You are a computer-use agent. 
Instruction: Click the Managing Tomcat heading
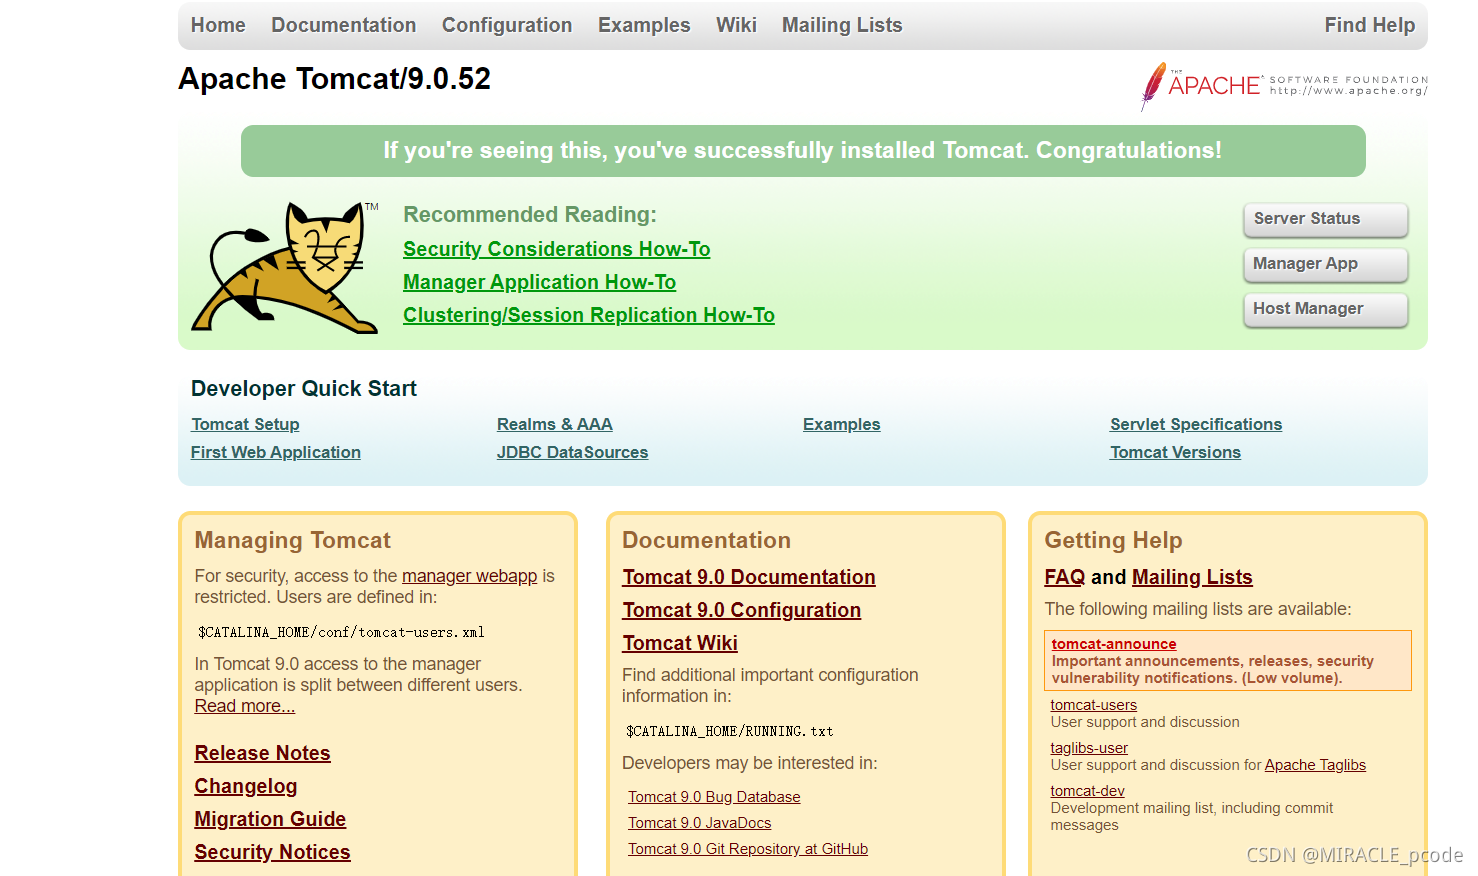pyautogui.click(x=292, y=540)
